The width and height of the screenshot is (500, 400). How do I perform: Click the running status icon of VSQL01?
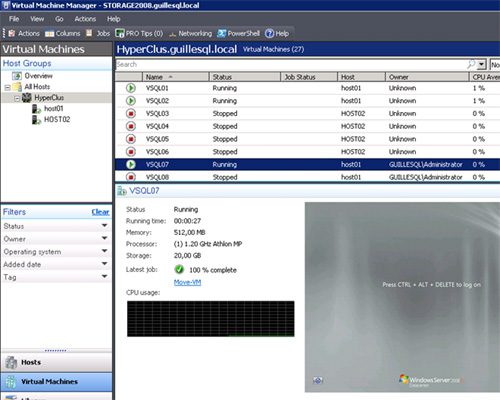point(131,88)
